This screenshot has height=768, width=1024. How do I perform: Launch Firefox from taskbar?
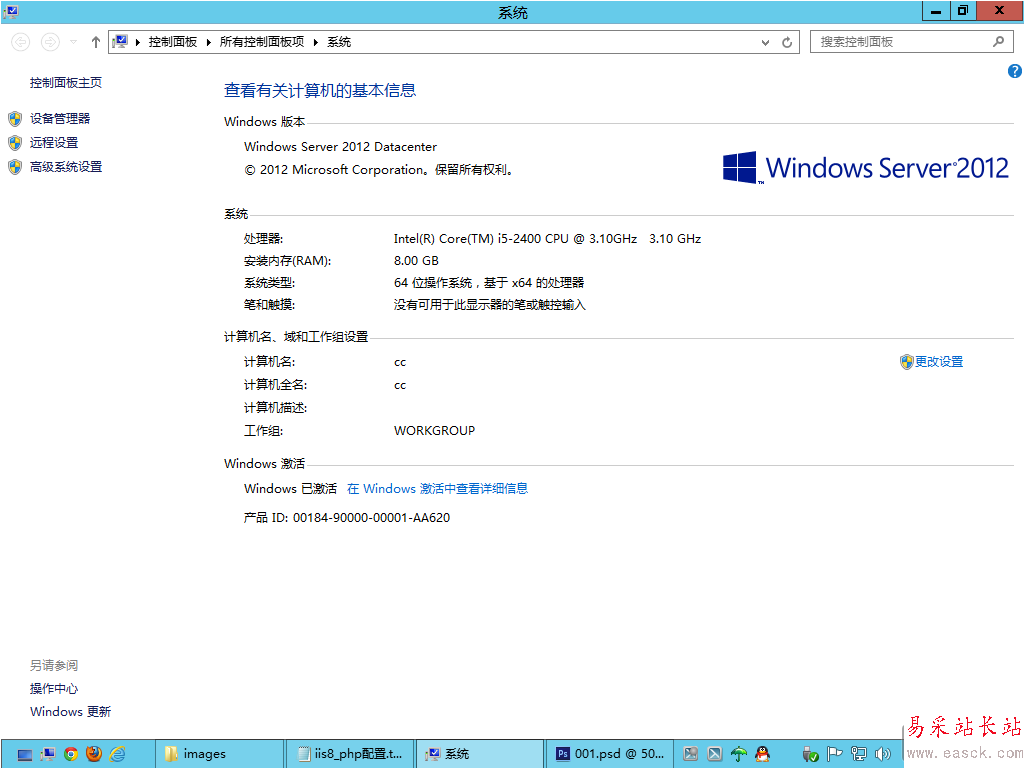(x=94, y=754)
